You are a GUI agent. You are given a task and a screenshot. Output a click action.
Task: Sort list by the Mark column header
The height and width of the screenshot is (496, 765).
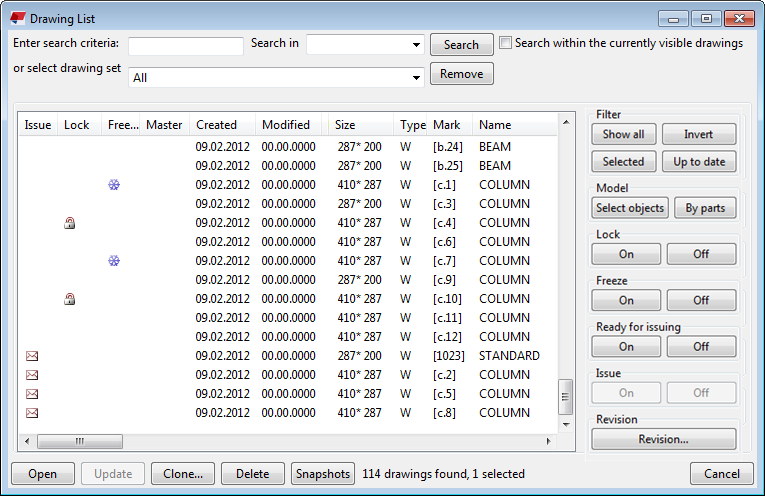click(447, 125)
